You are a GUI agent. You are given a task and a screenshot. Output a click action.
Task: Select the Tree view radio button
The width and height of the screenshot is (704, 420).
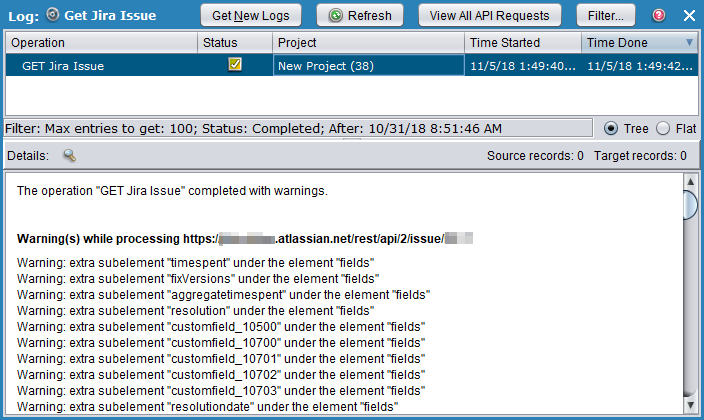pos(611,129)
